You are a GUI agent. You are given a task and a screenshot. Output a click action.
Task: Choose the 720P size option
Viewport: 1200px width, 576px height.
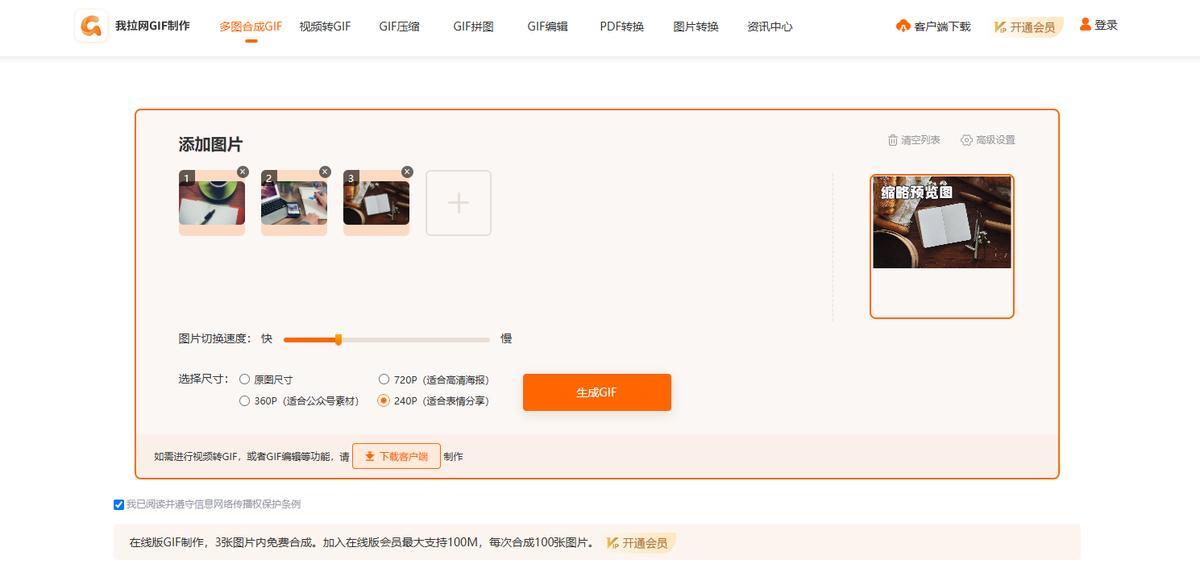click(x=384, y=380)
